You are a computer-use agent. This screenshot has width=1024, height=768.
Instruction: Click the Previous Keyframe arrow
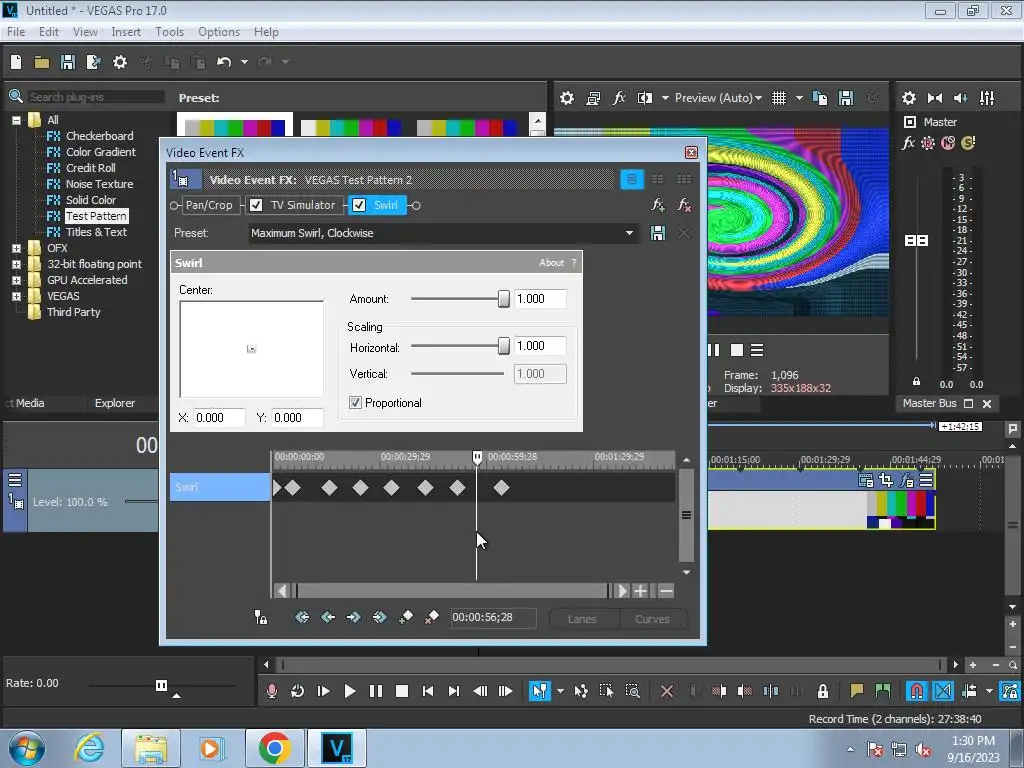(x=328, y=617)
